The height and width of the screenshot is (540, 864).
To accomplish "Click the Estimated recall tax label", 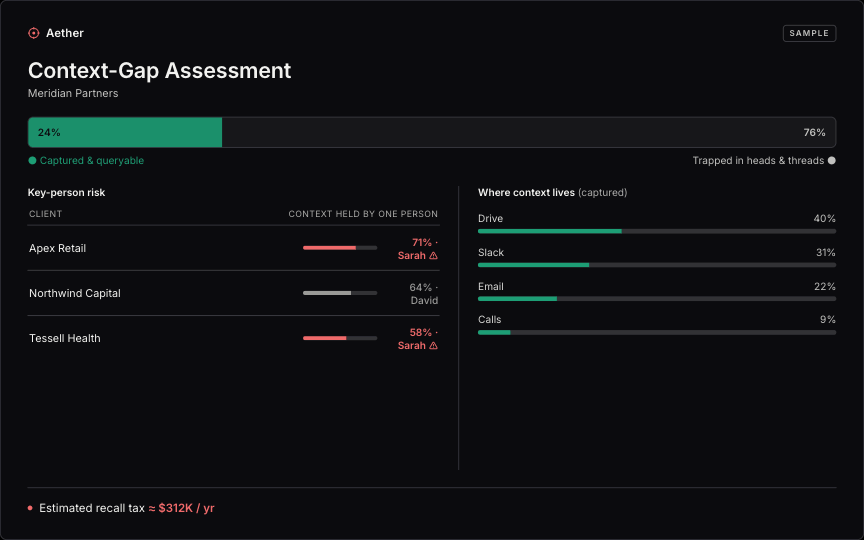I will [x=92, y=508].
